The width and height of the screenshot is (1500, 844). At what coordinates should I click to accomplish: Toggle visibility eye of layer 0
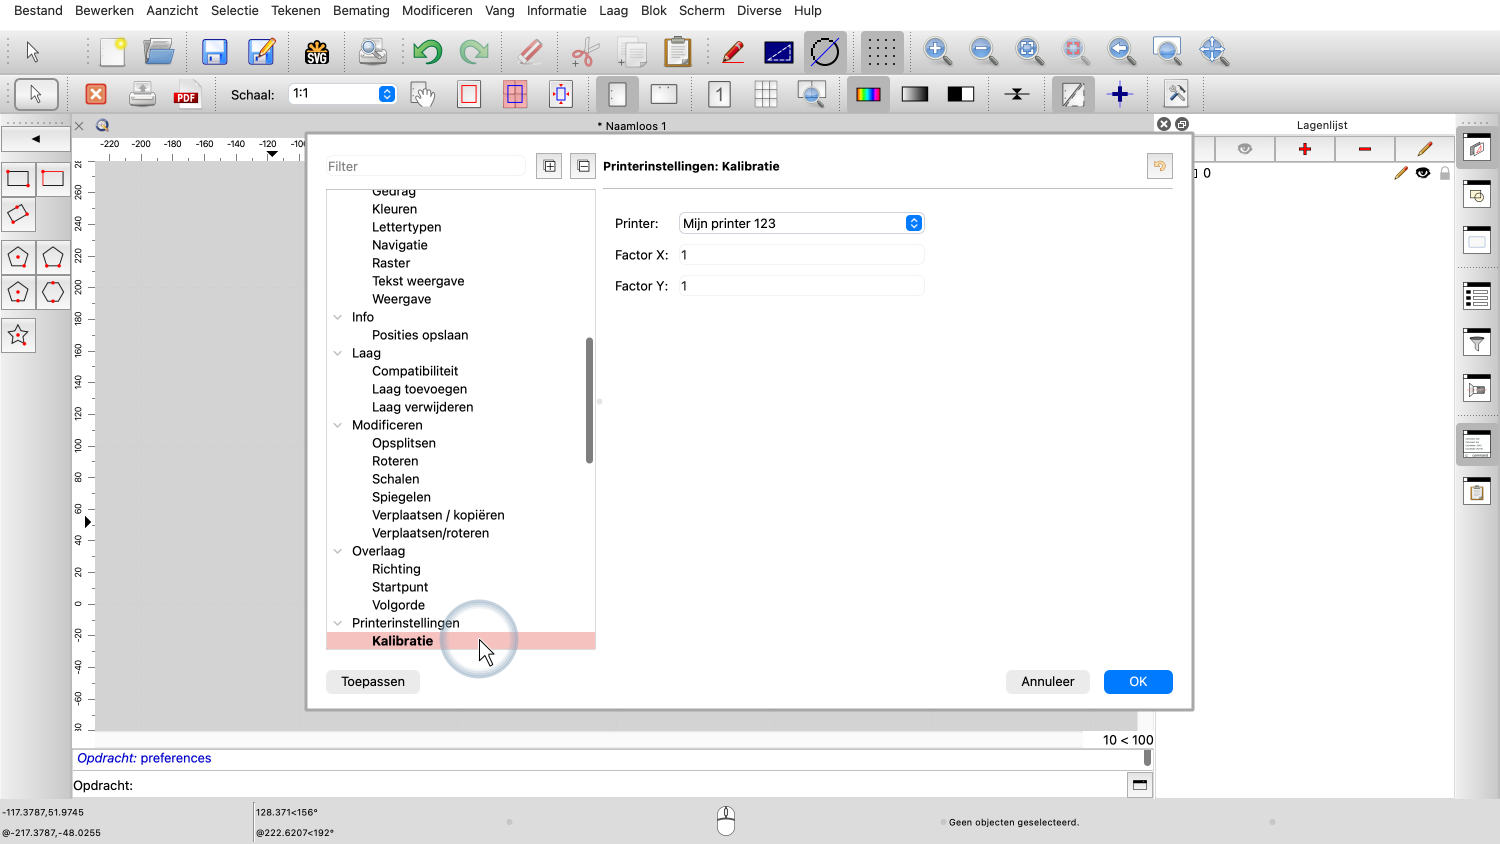click(1423, 173)
